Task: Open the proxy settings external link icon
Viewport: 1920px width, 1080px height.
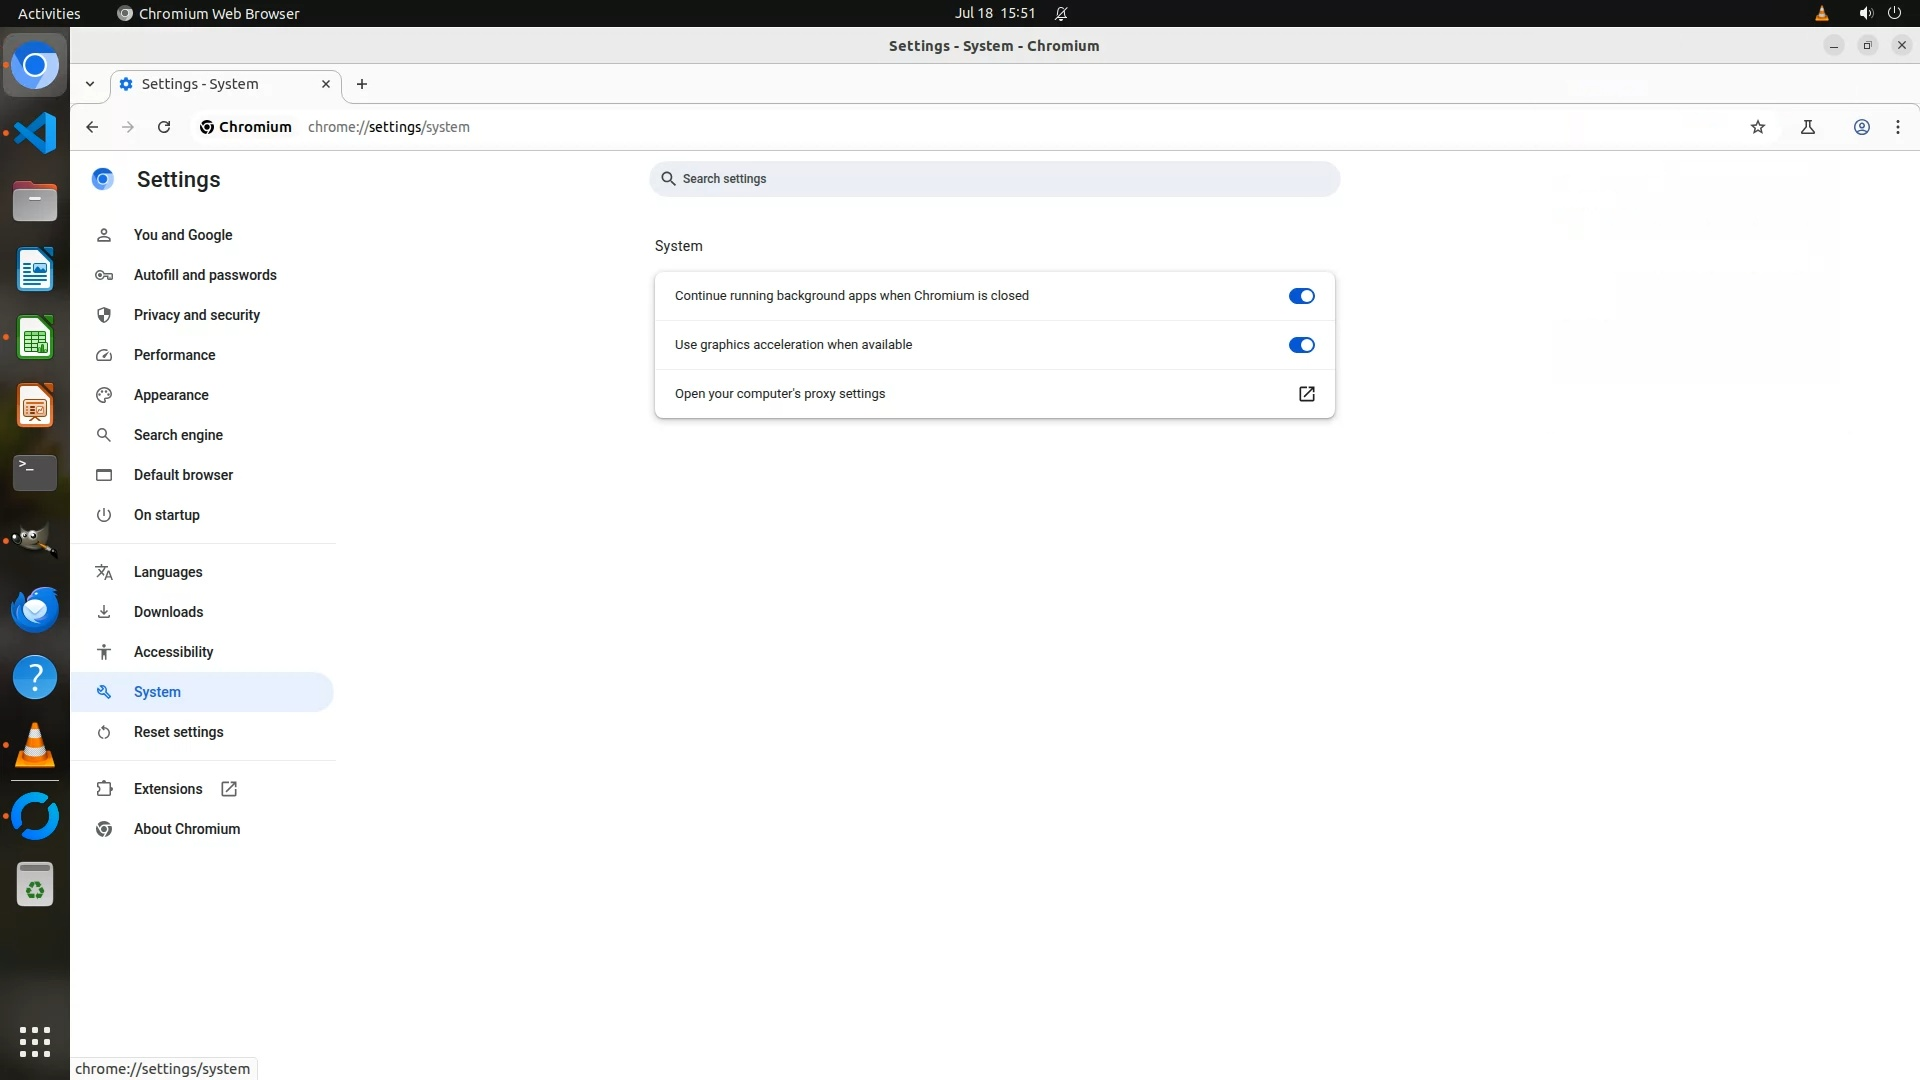Action: 1306,394
